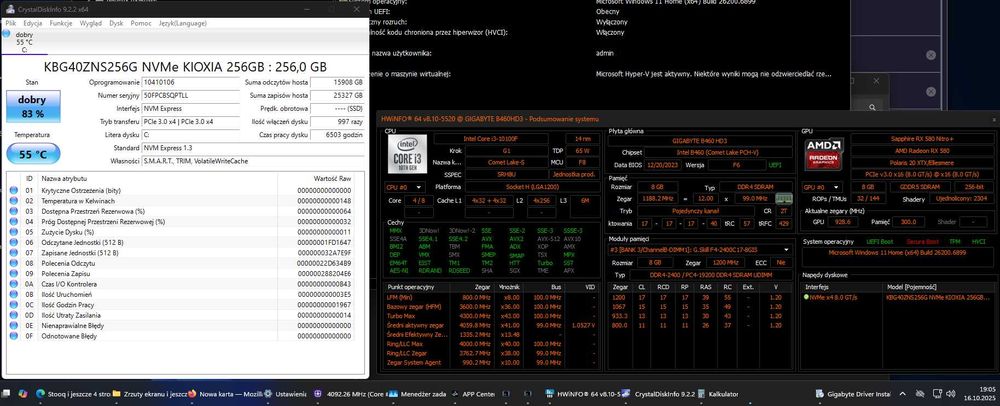Select the 'LFM (Min)' operating point row
This screenshot has width=1000, height=406.
[x=492, y=298]
